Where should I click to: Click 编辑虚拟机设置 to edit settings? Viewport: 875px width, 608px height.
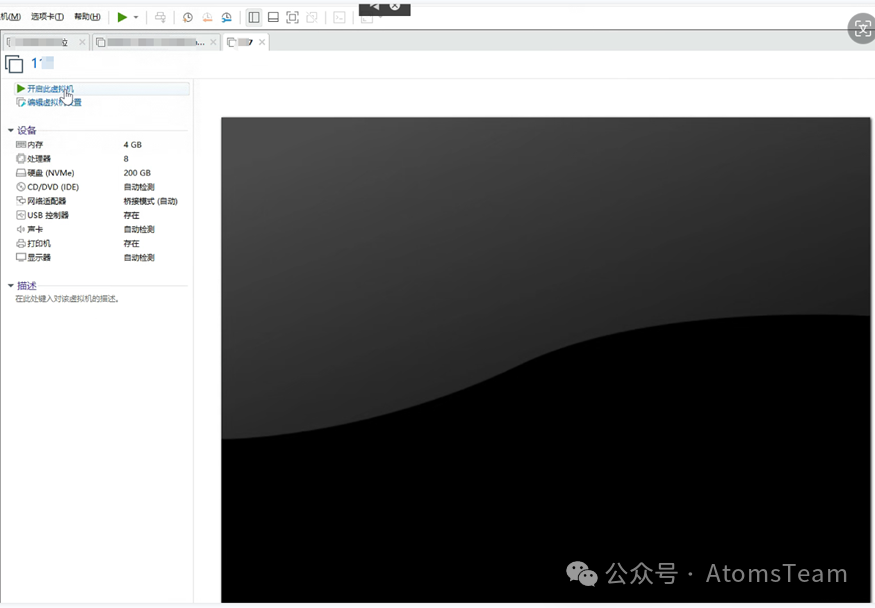point(54,102)
